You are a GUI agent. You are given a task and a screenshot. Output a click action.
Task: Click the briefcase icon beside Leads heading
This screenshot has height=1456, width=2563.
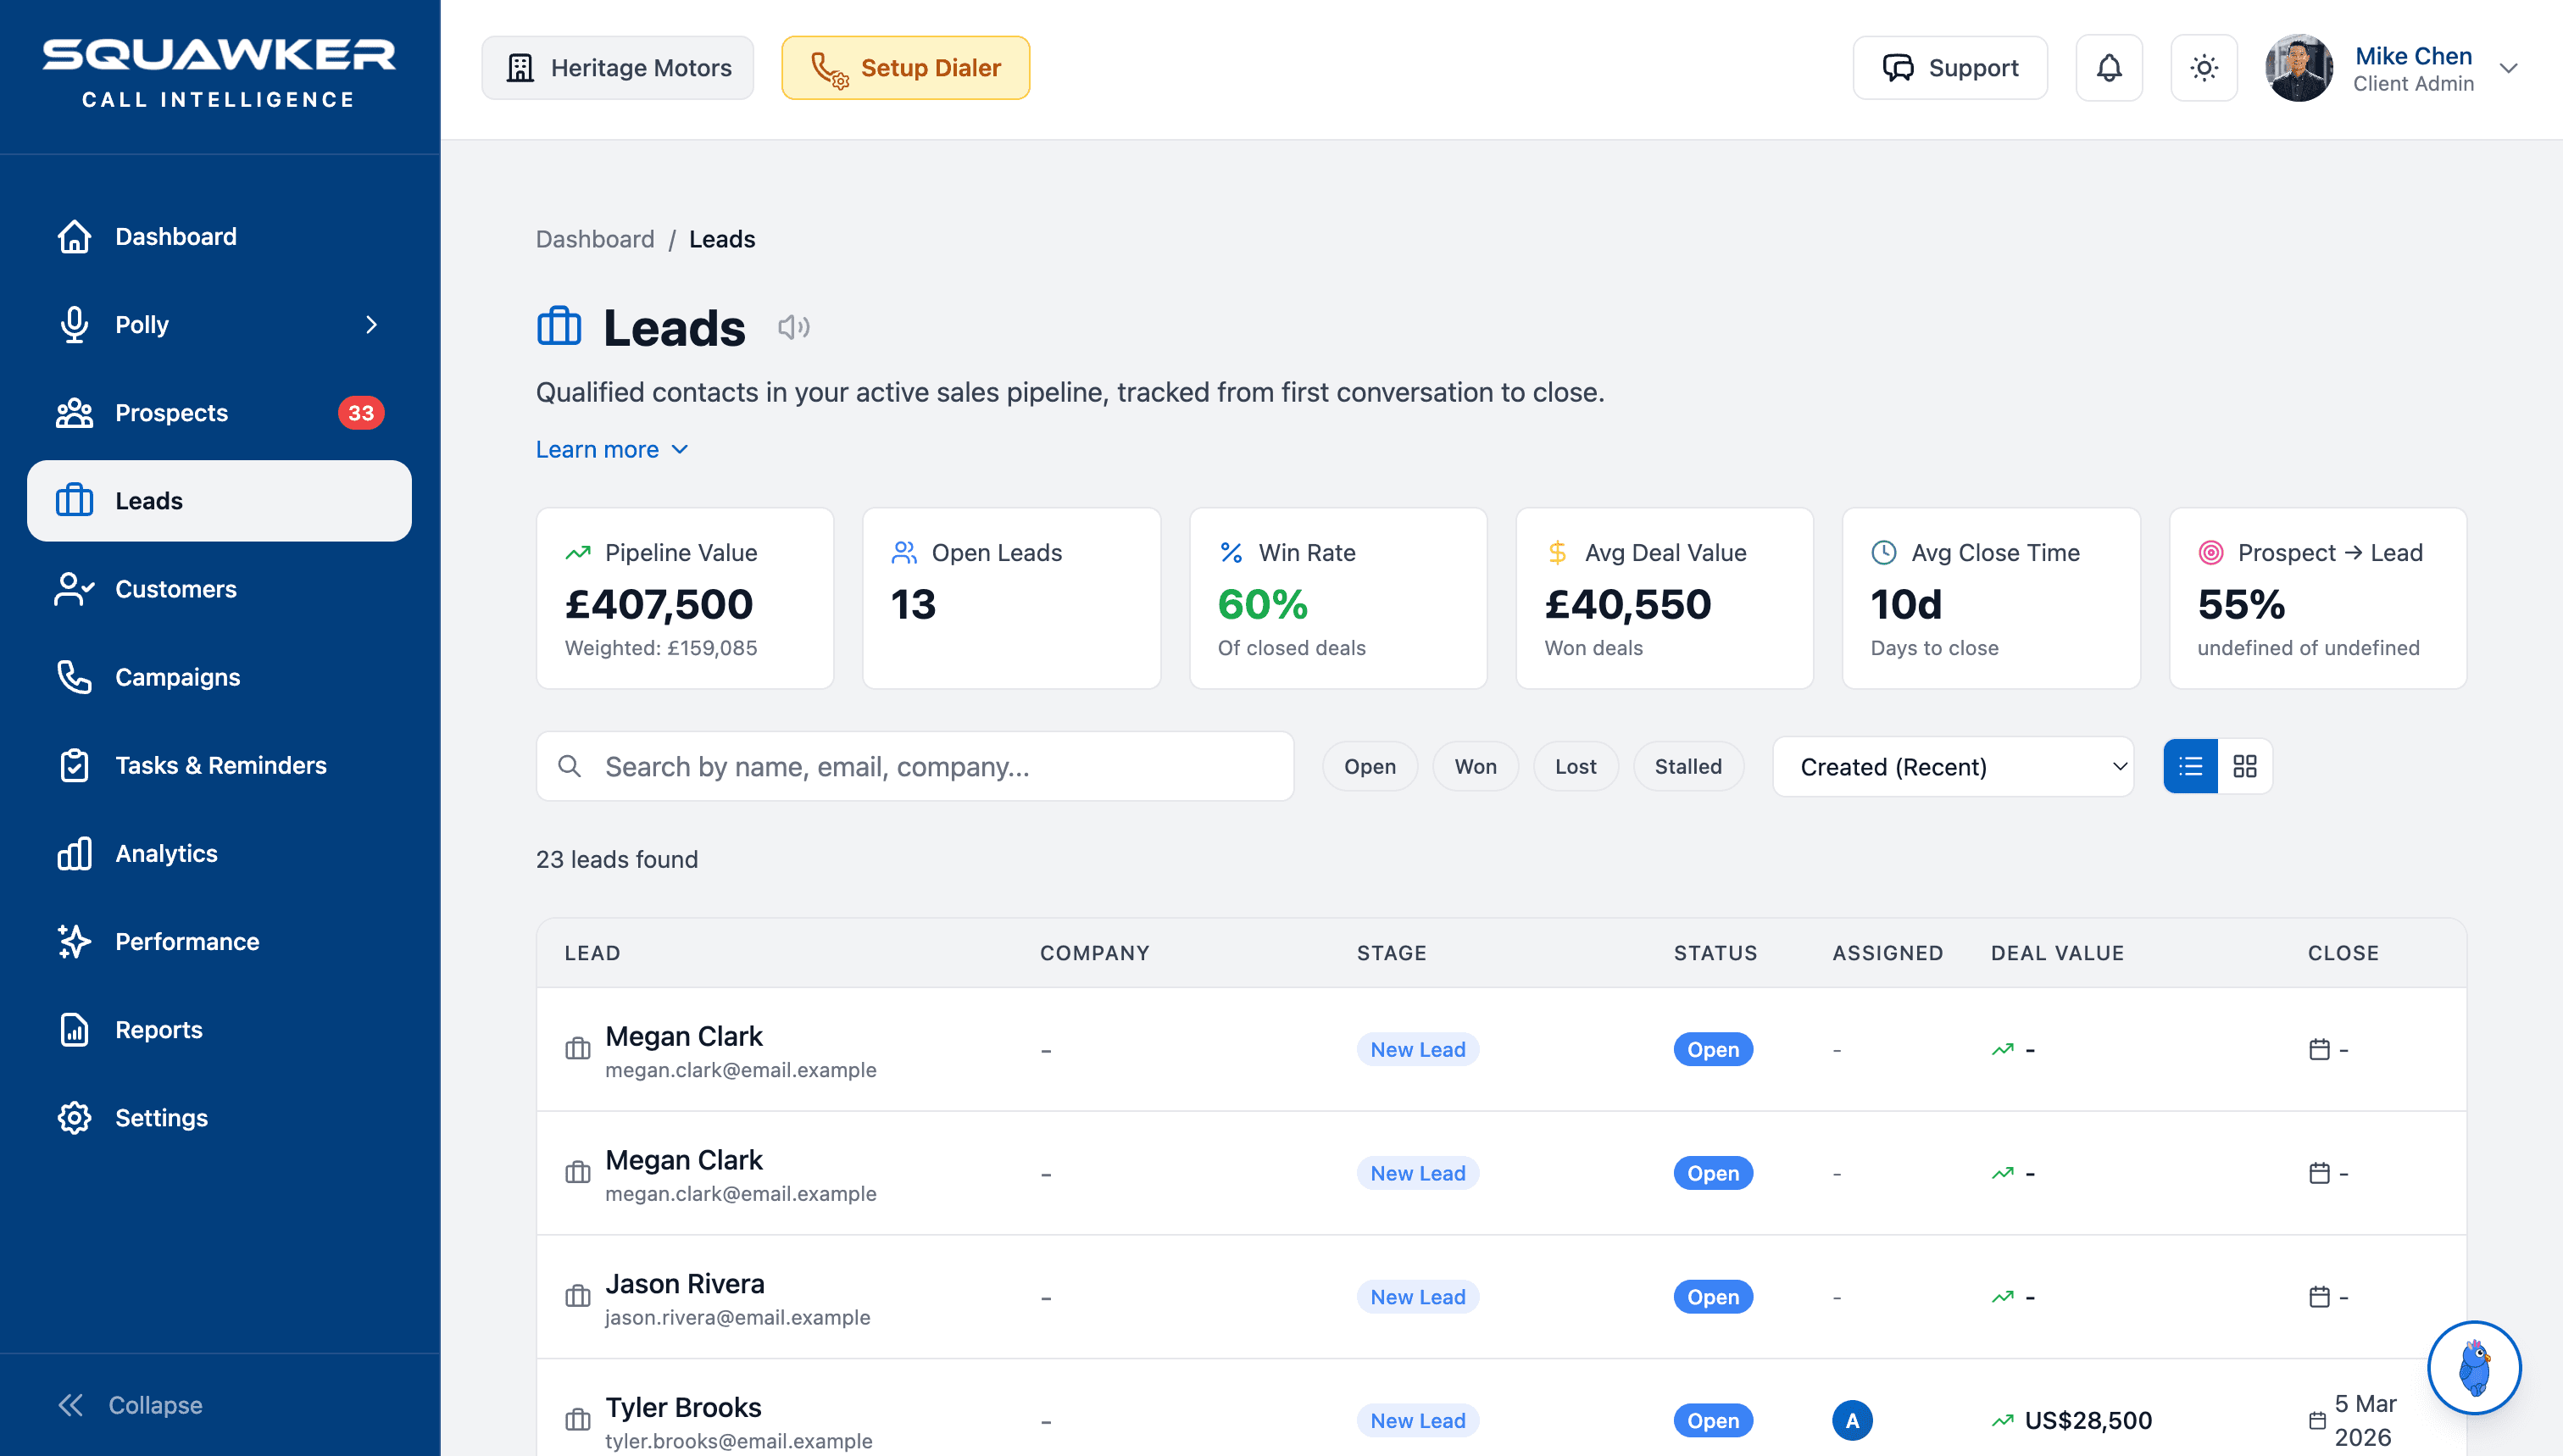click(559, 327)
